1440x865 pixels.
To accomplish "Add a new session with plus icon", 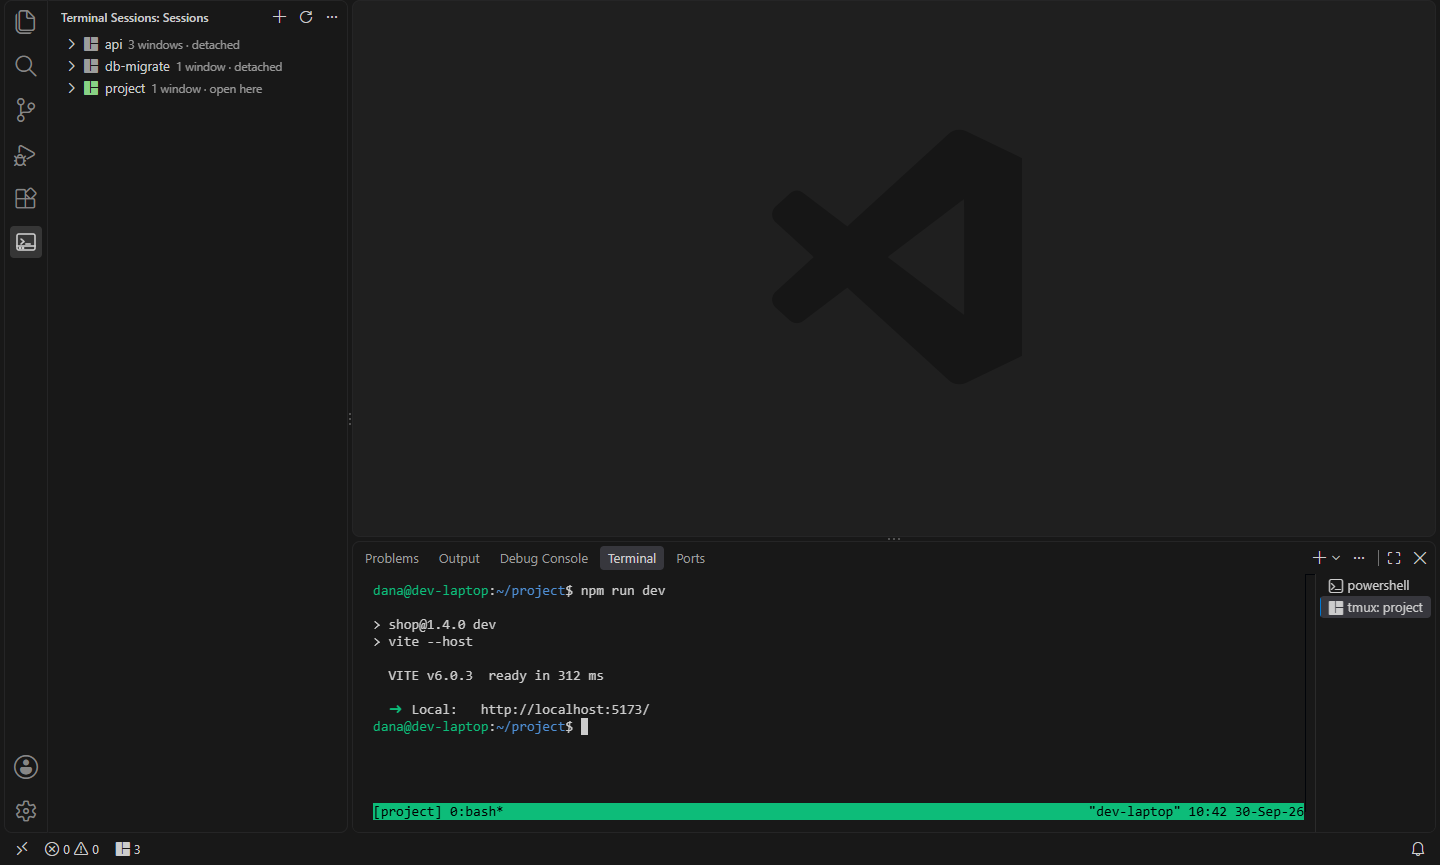I will (280, 17).
